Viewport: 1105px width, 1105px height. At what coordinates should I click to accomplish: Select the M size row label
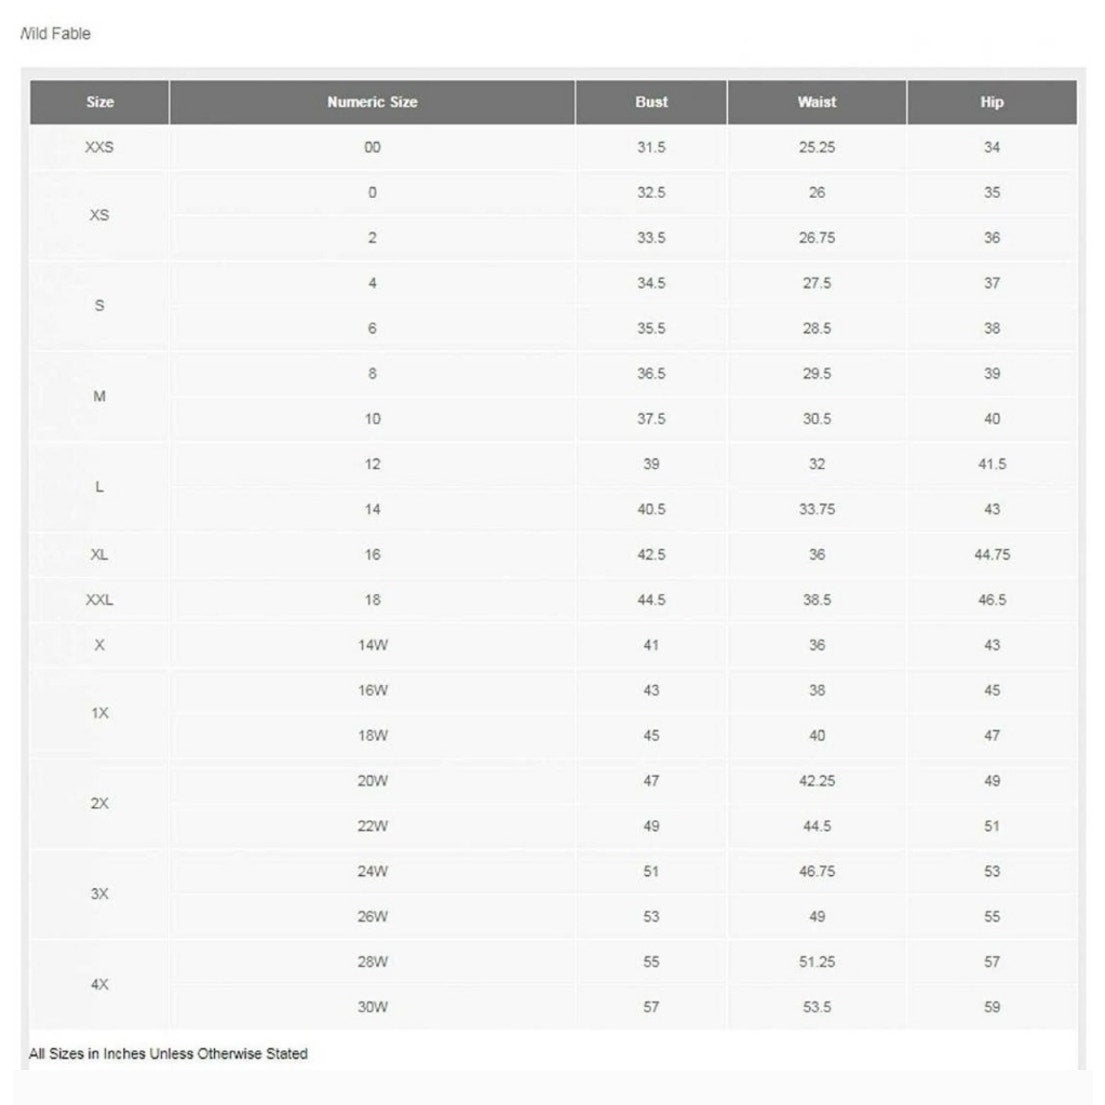click(x=99, y=396)
